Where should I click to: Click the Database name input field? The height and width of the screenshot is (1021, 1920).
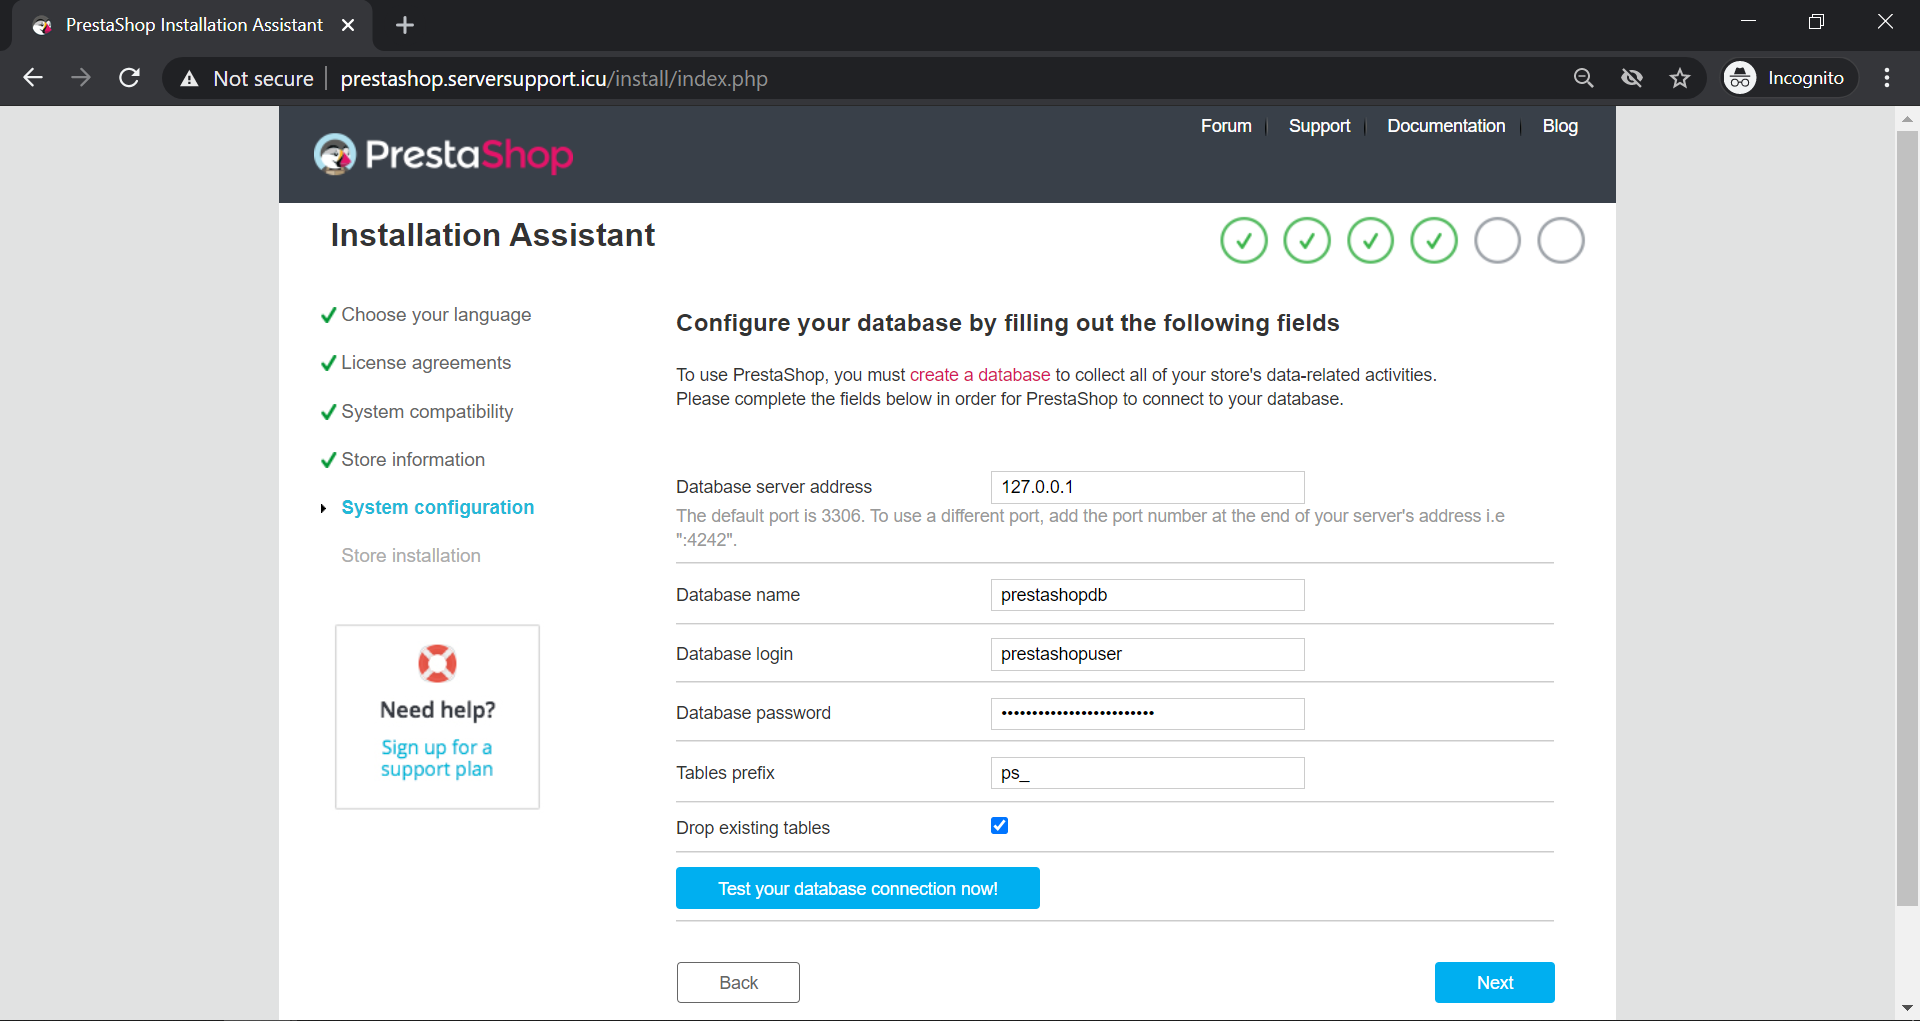(x=1147, y=595)
